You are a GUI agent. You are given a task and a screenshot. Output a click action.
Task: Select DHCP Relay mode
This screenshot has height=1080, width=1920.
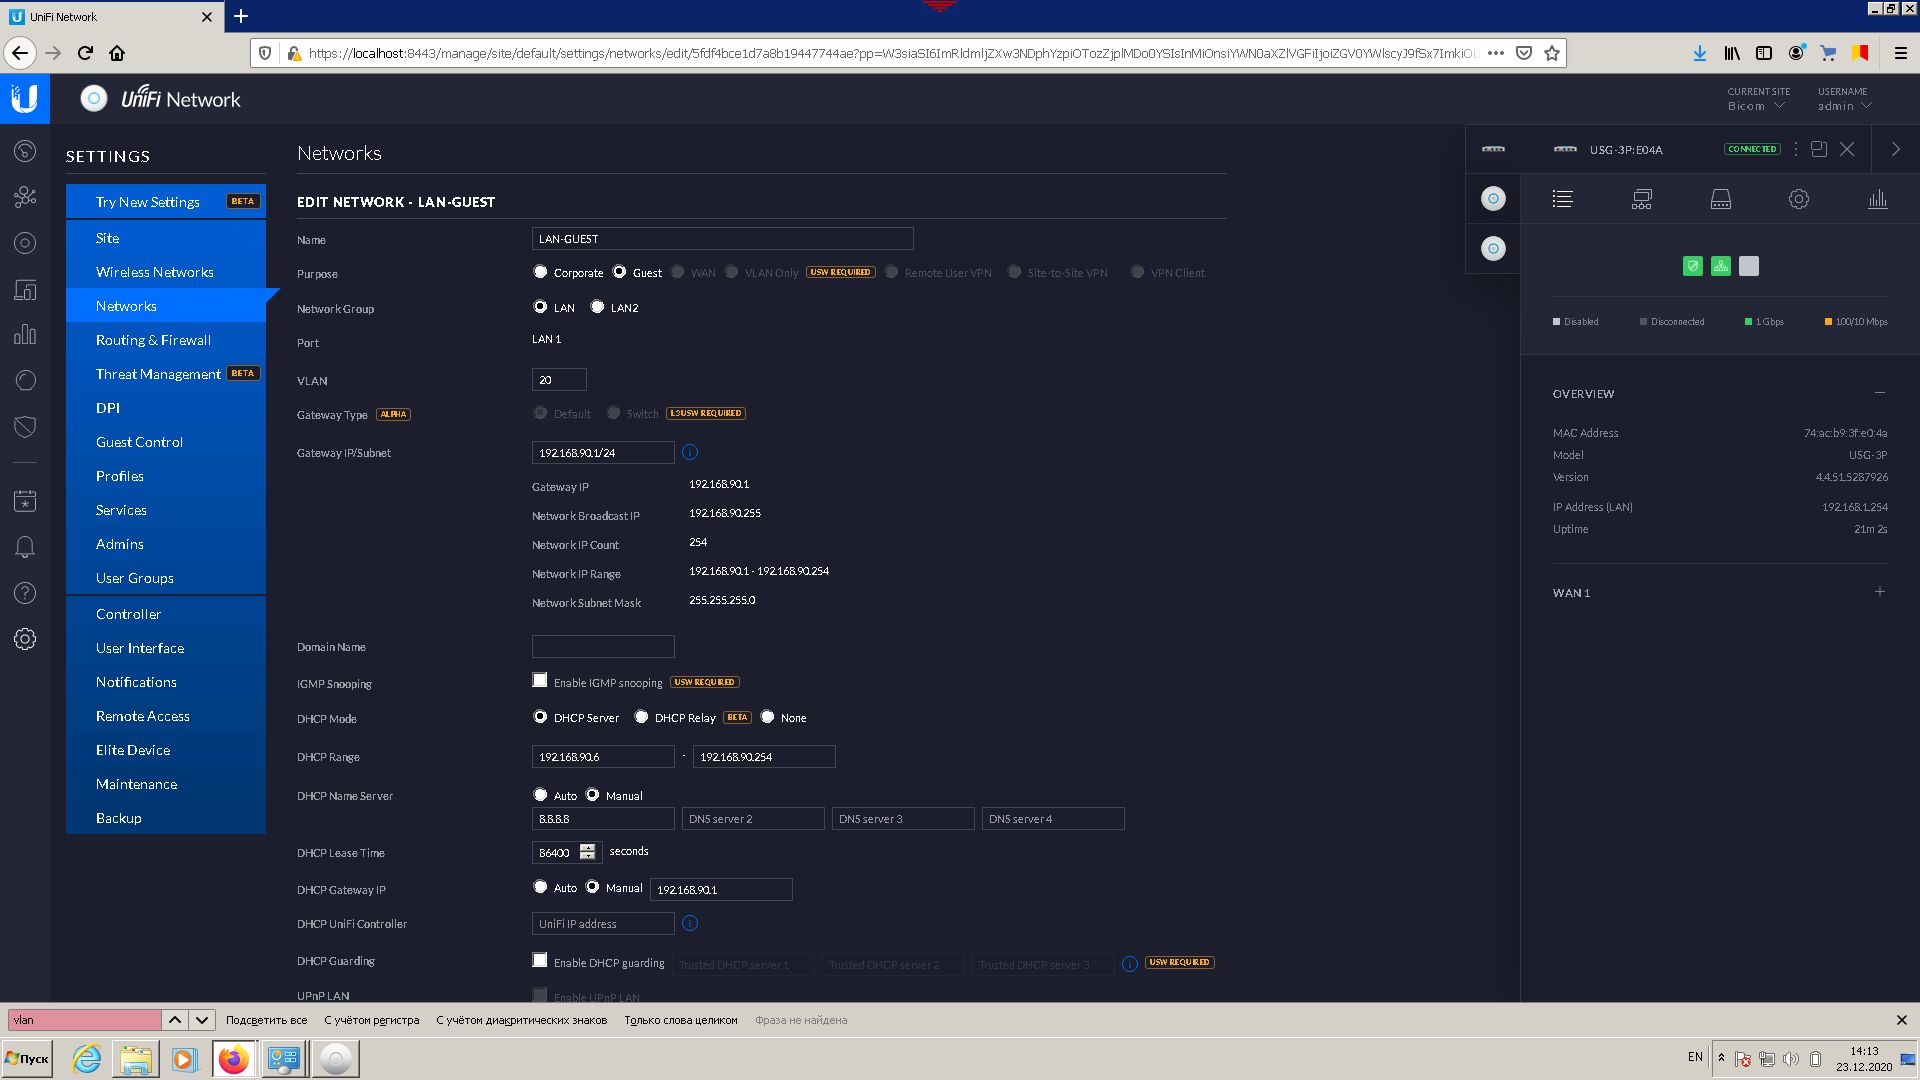click(x=641, y=717)
